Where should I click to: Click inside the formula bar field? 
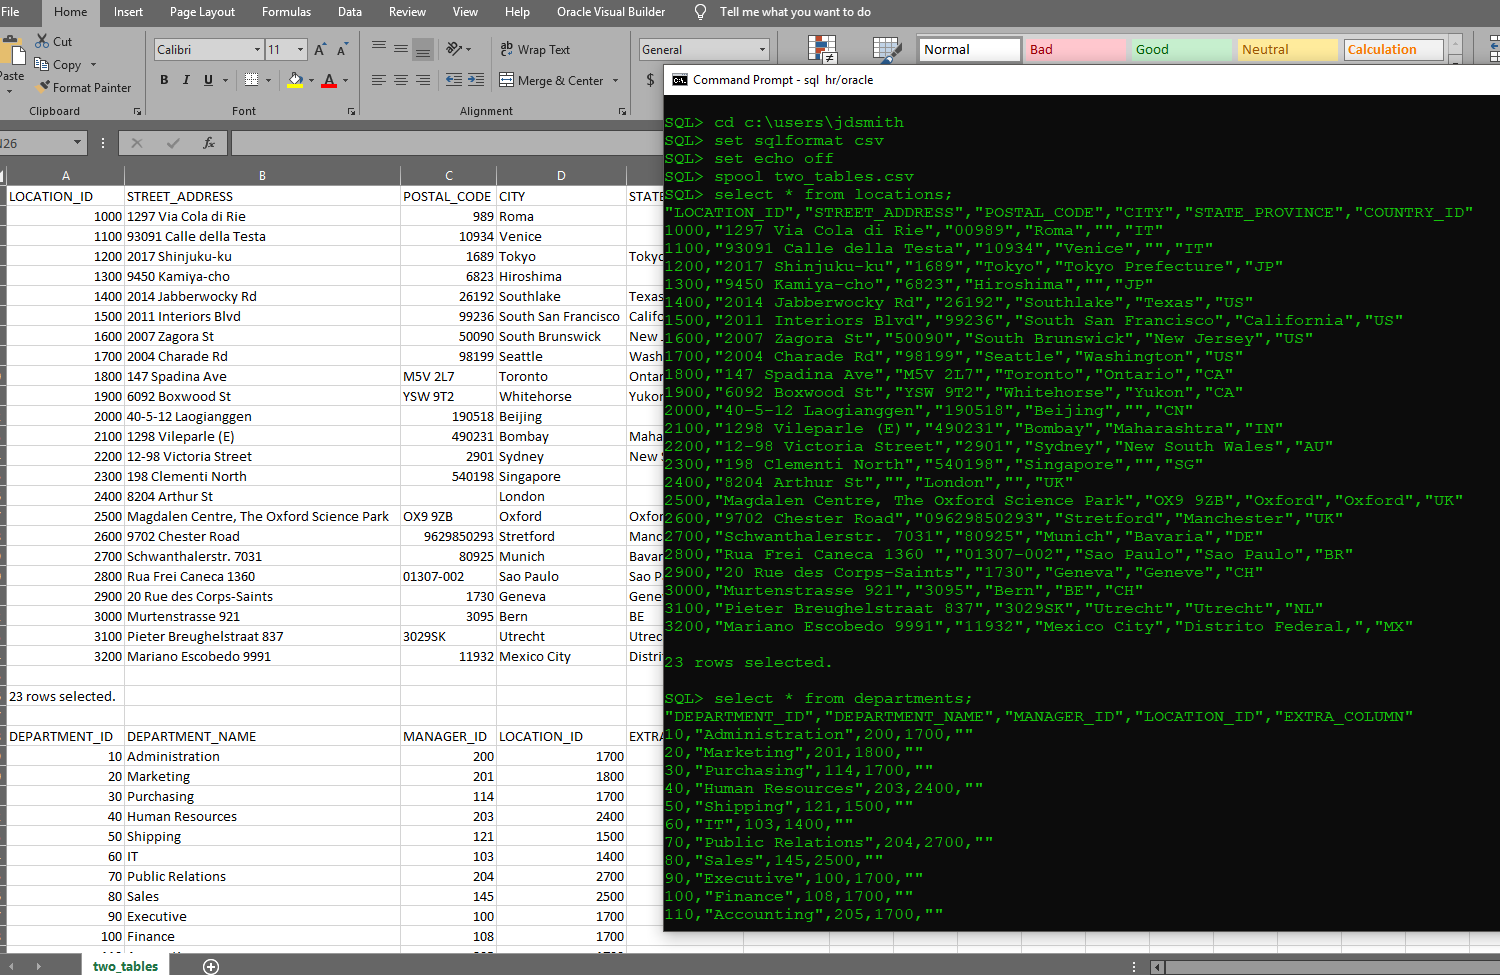(447, 143)
